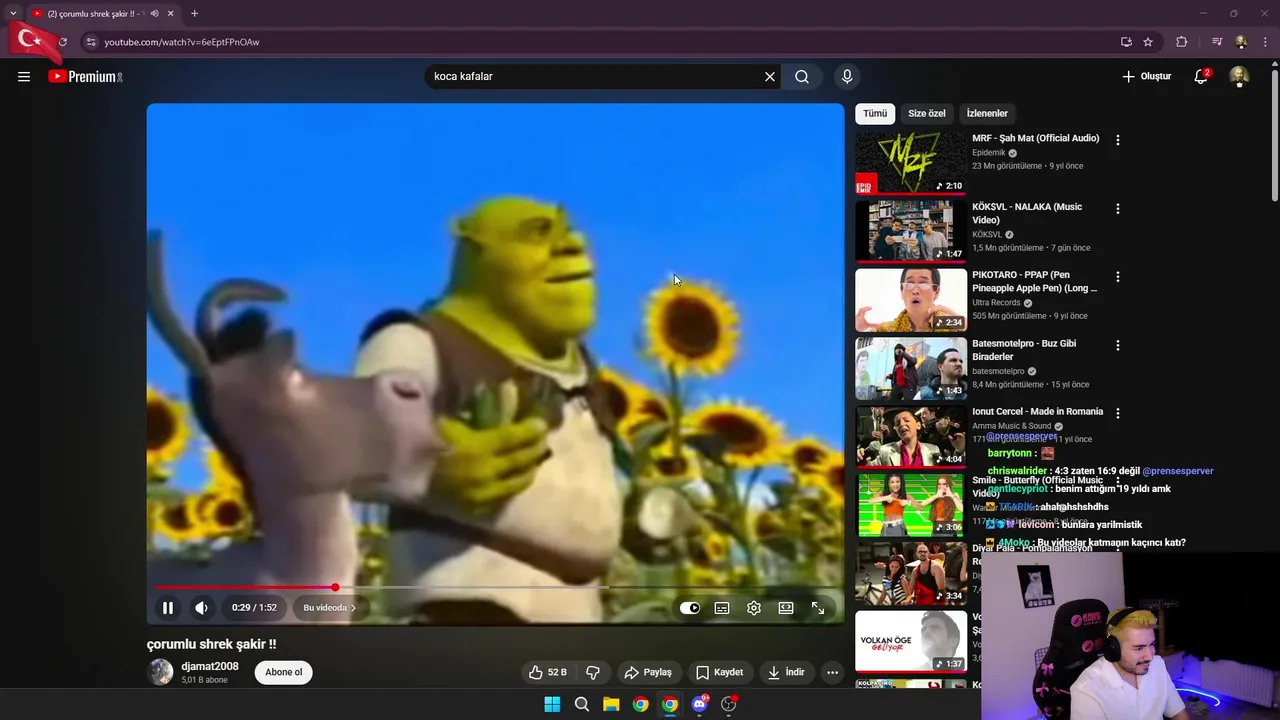Open options menu for KÖKSVL - NALAKA
The image size is (1280, 720).
click(1118, 209)
